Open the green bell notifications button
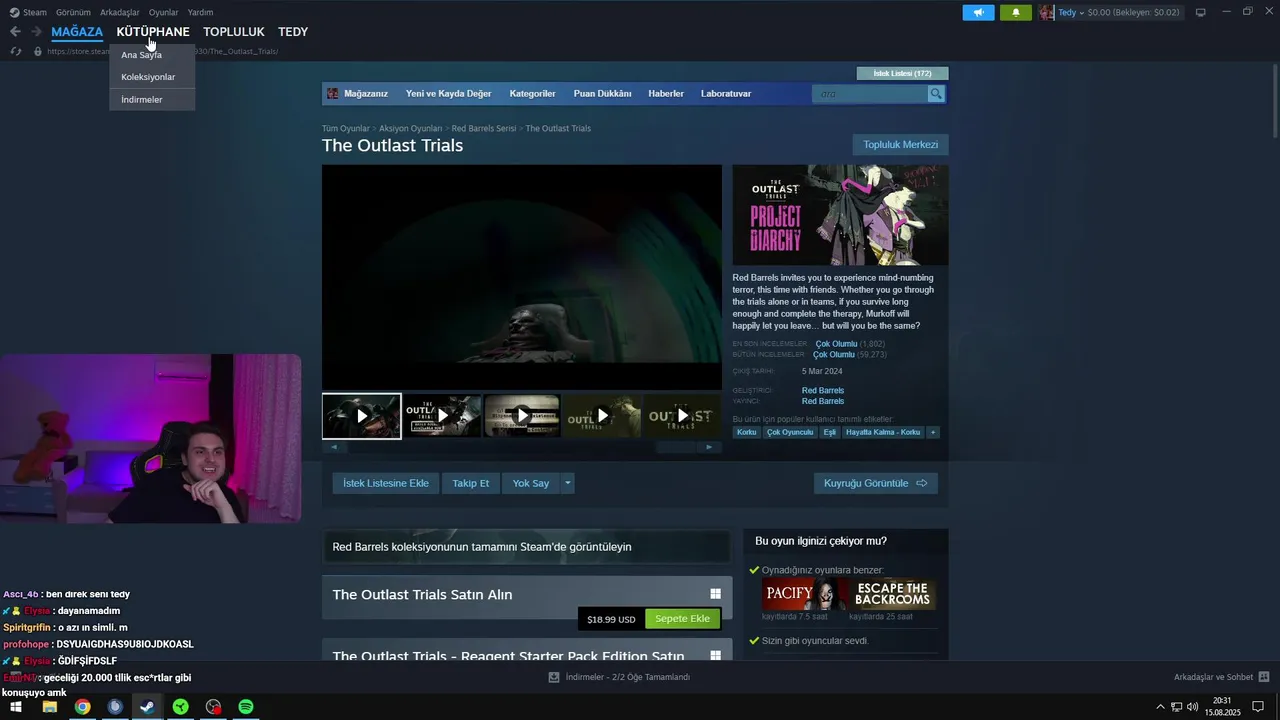1280x720 pixels. (1016, 12)
